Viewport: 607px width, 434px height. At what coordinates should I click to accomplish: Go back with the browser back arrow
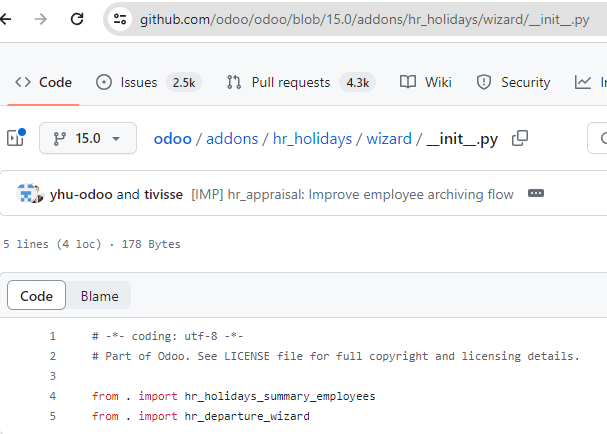5,19
